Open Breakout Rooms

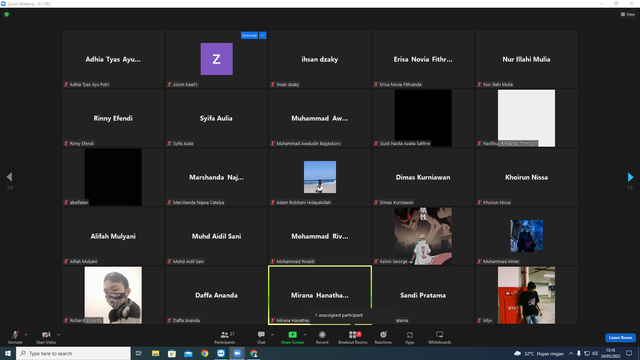tap(353, 337)
